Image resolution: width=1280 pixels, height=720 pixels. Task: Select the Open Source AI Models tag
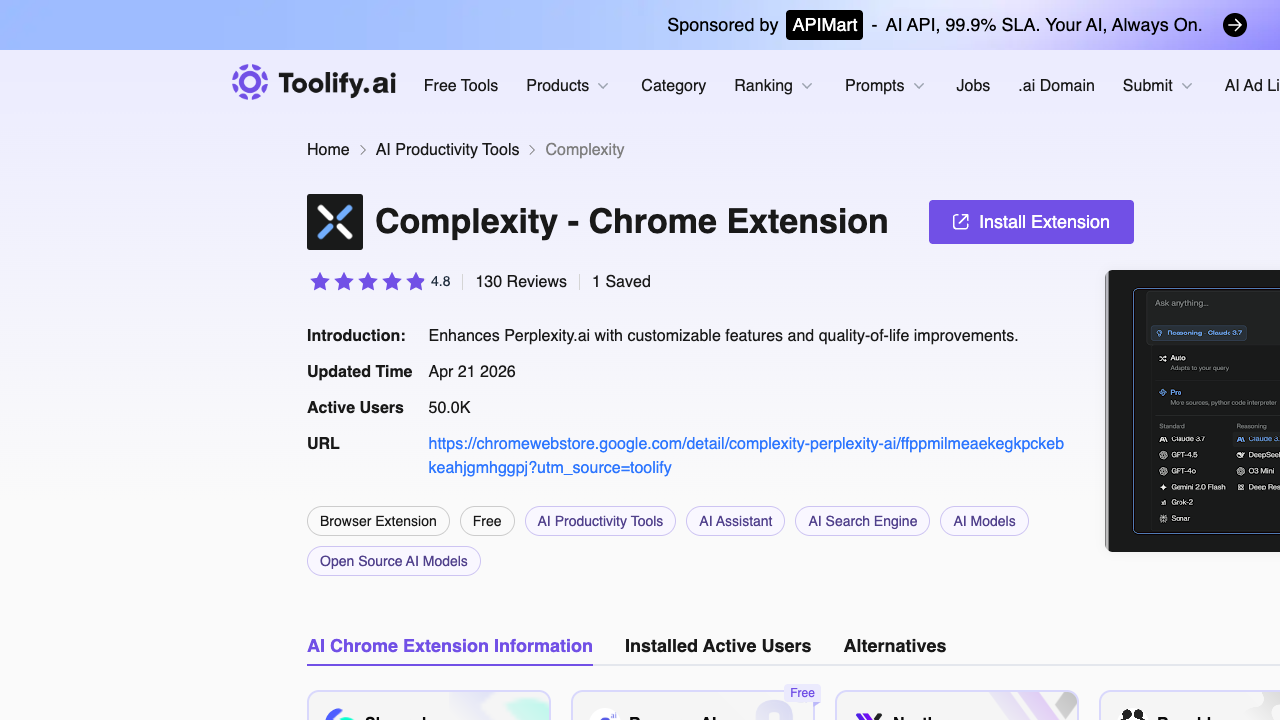click(394, 561)
